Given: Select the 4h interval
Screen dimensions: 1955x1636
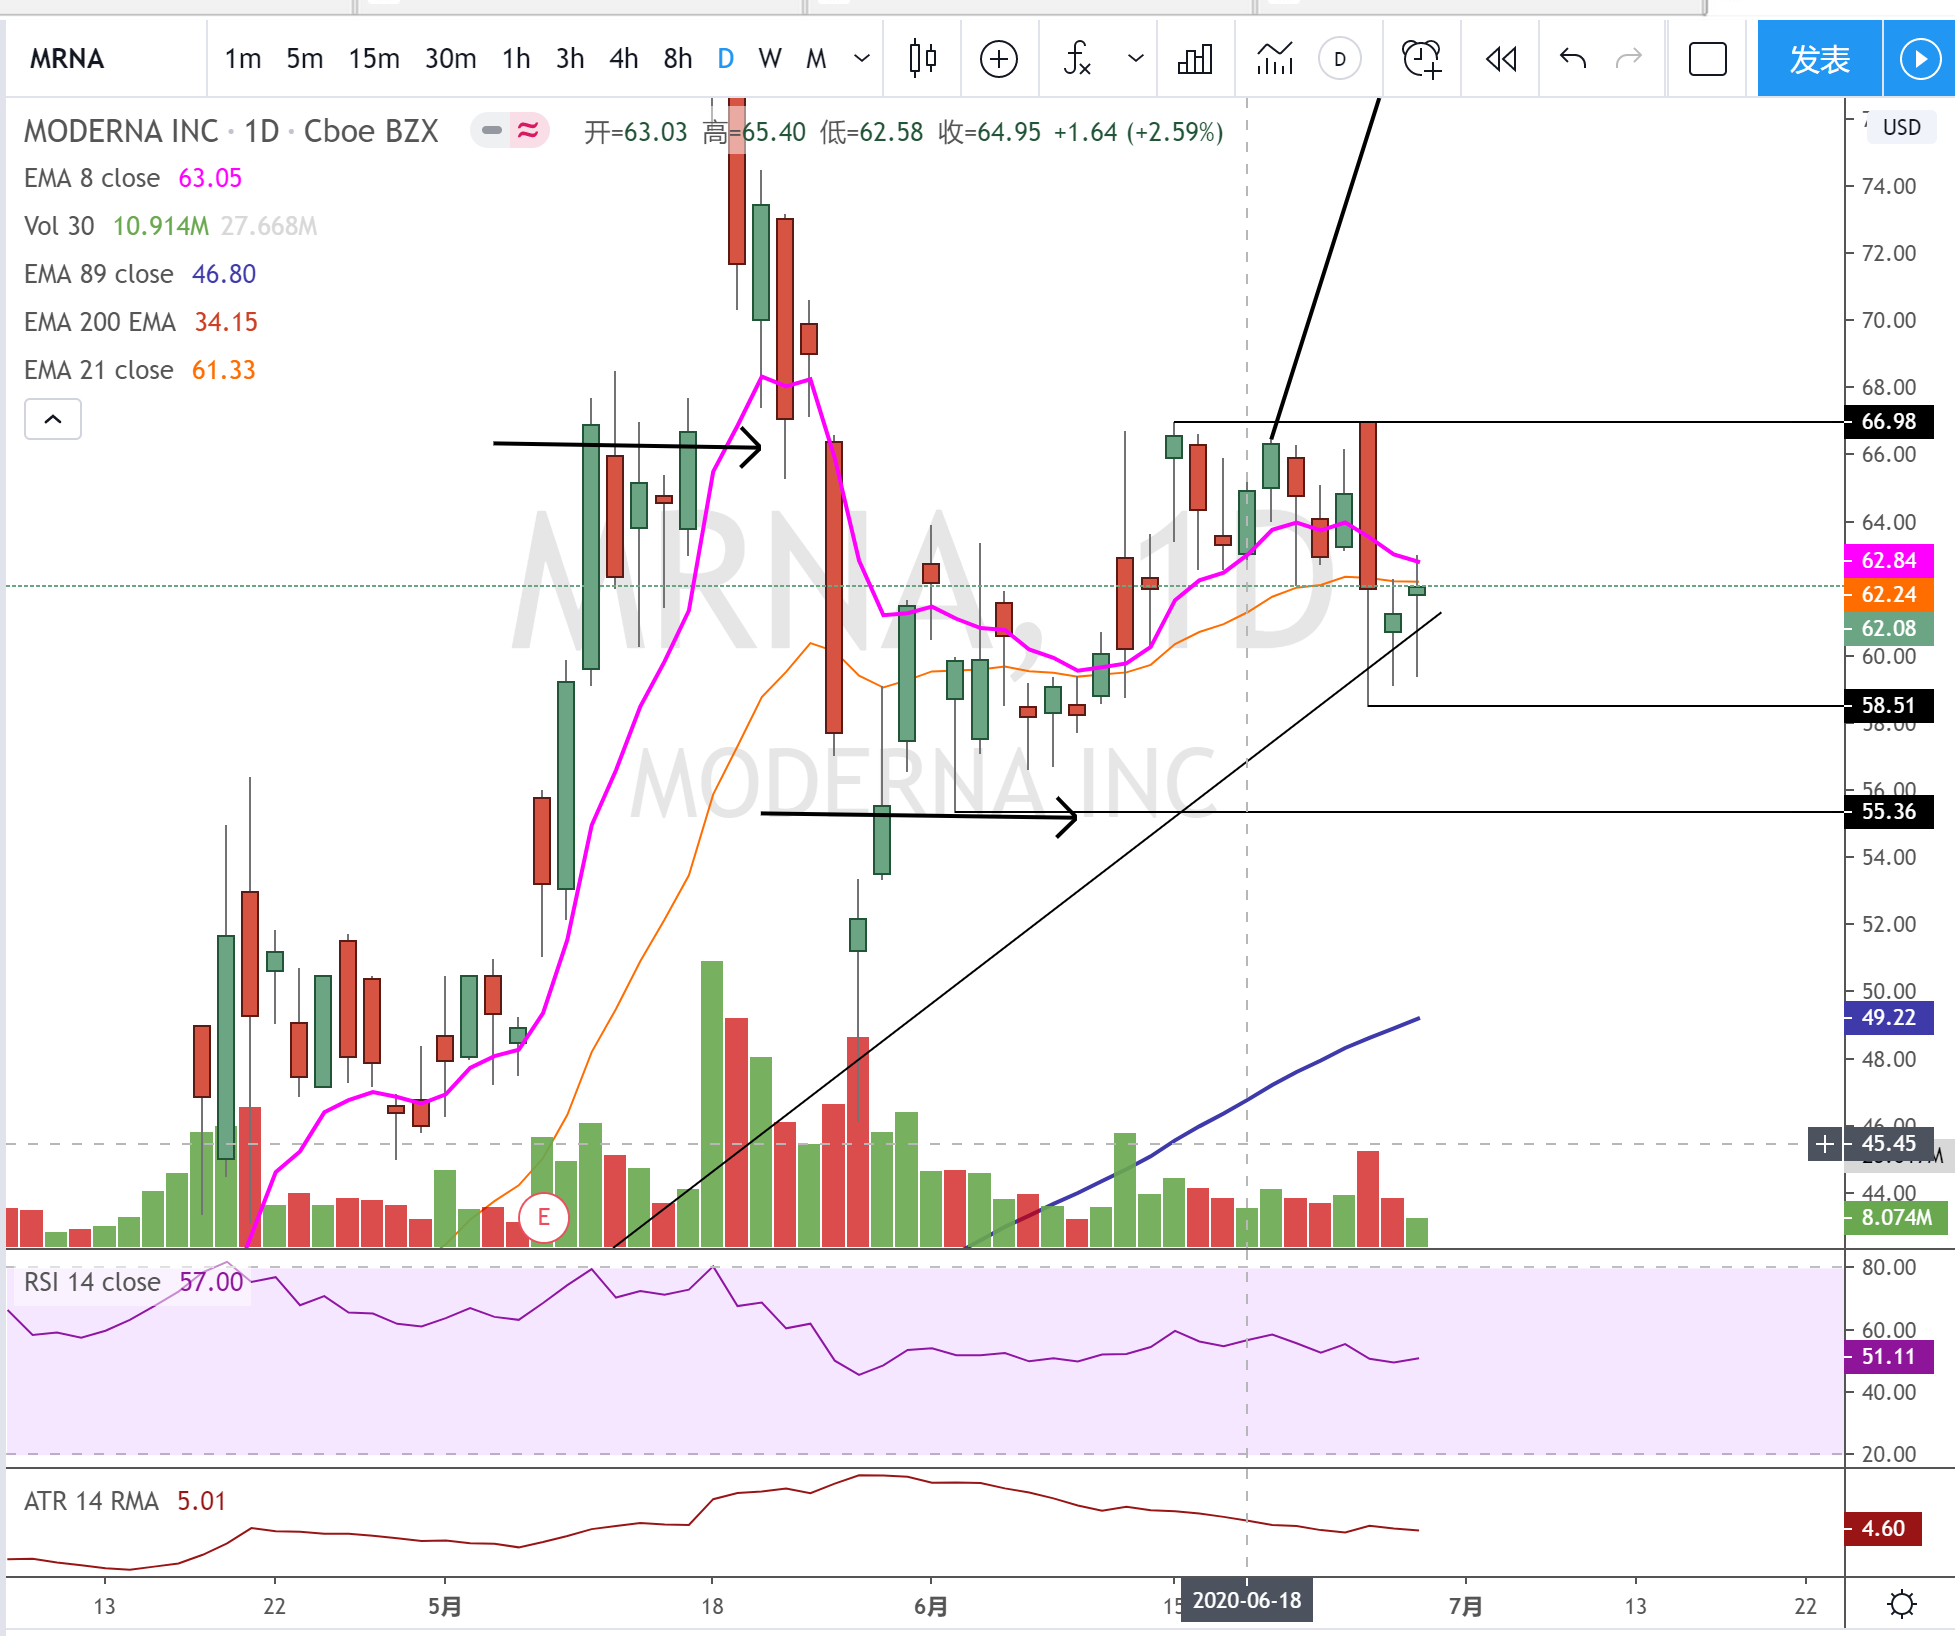Looking at the screenshot, I should click(624, 59).
